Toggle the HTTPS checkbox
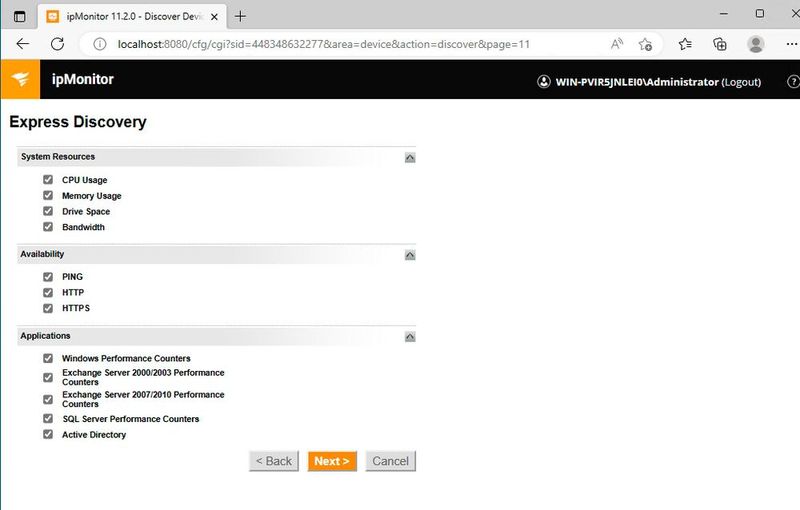 tap(48, 308)
